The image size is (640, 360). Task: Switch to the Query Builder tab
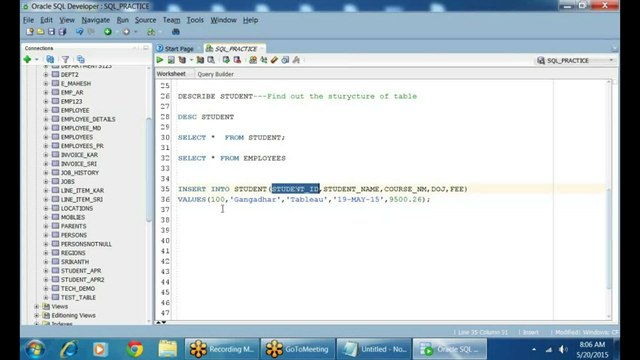[215, 74]
